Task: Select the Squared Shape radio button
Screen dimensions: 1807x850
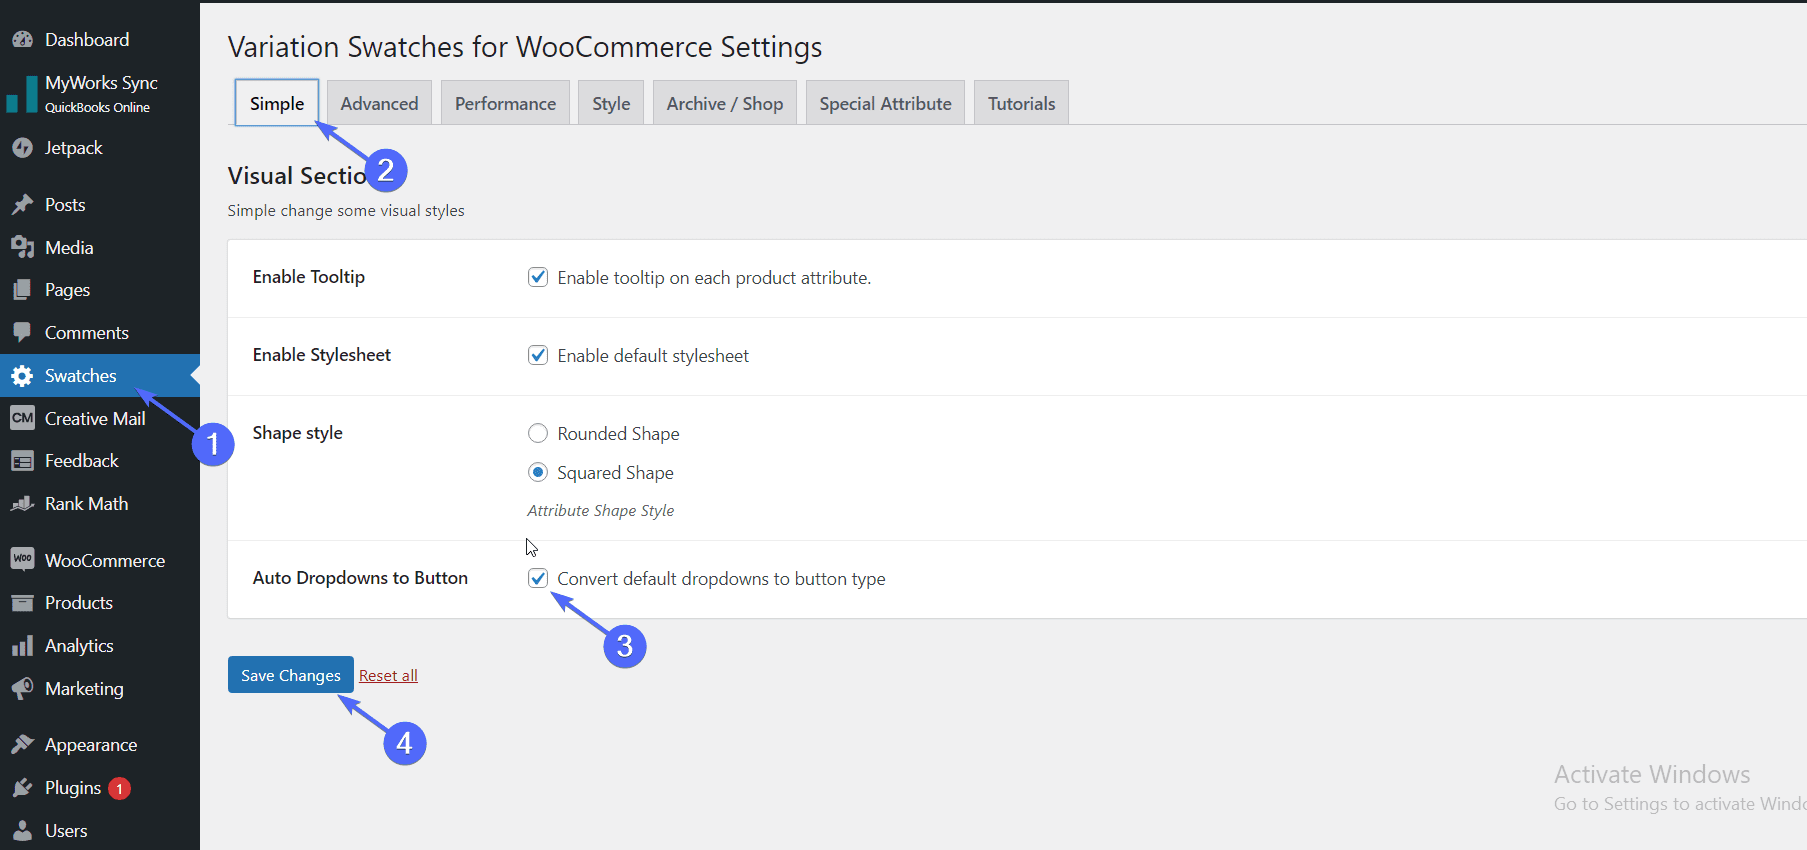Action: (x=538, y=472)
